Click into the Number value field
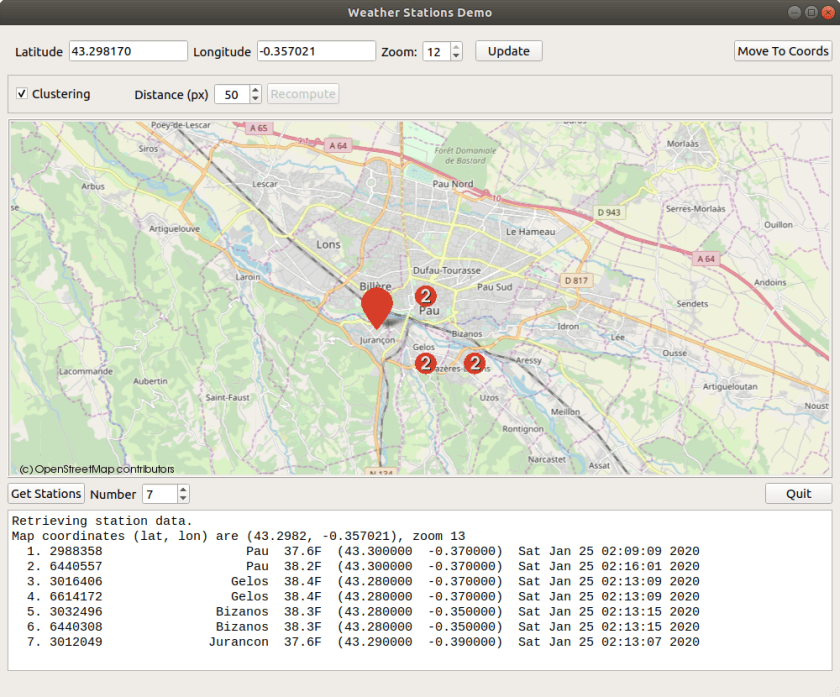 pyautogui.click(x=160, y=493)
